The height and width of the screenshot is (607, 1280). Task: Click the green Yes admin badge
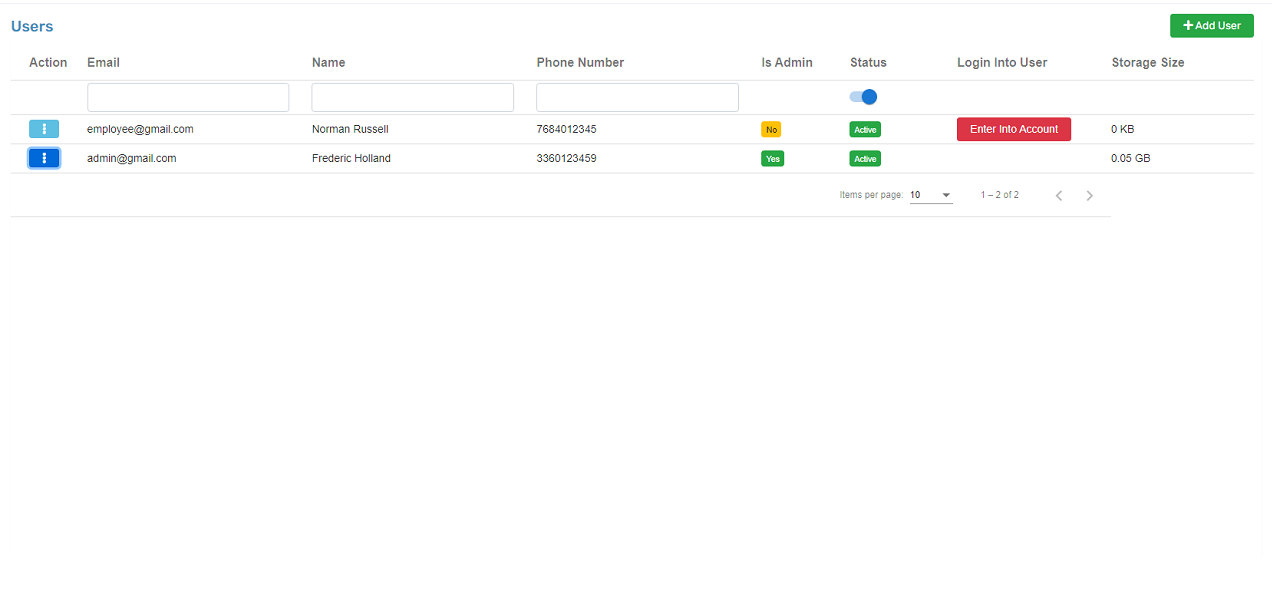[772, 159]
